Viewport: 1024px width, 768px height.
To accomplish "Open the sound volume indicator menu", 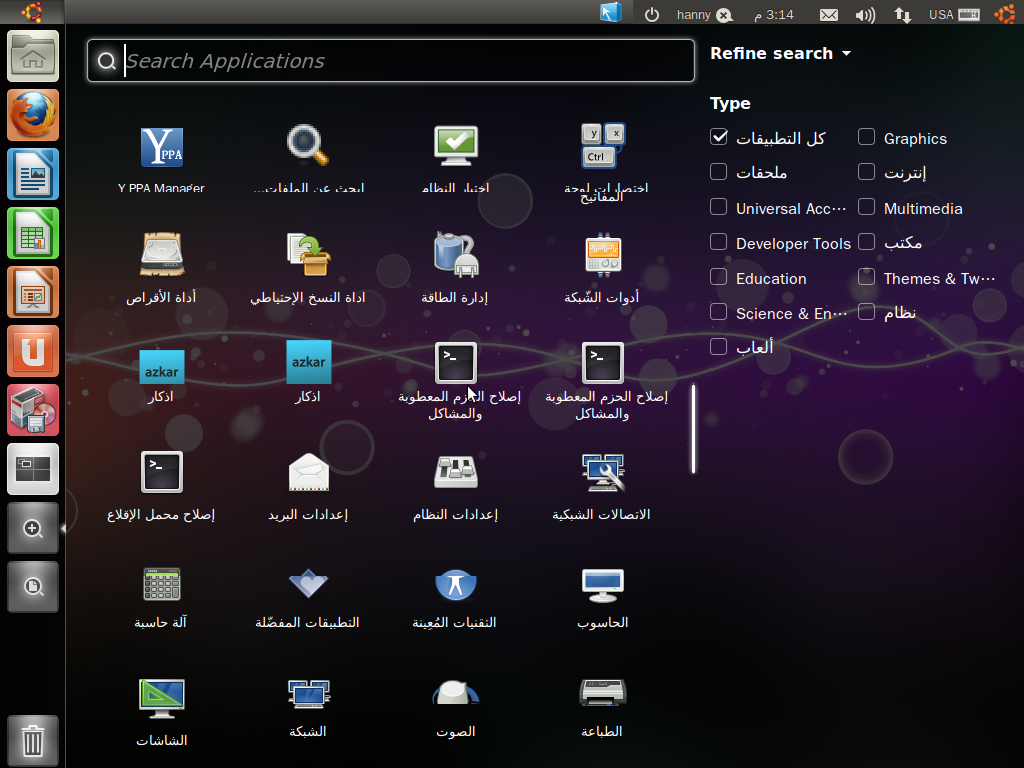I will [866, 14].
